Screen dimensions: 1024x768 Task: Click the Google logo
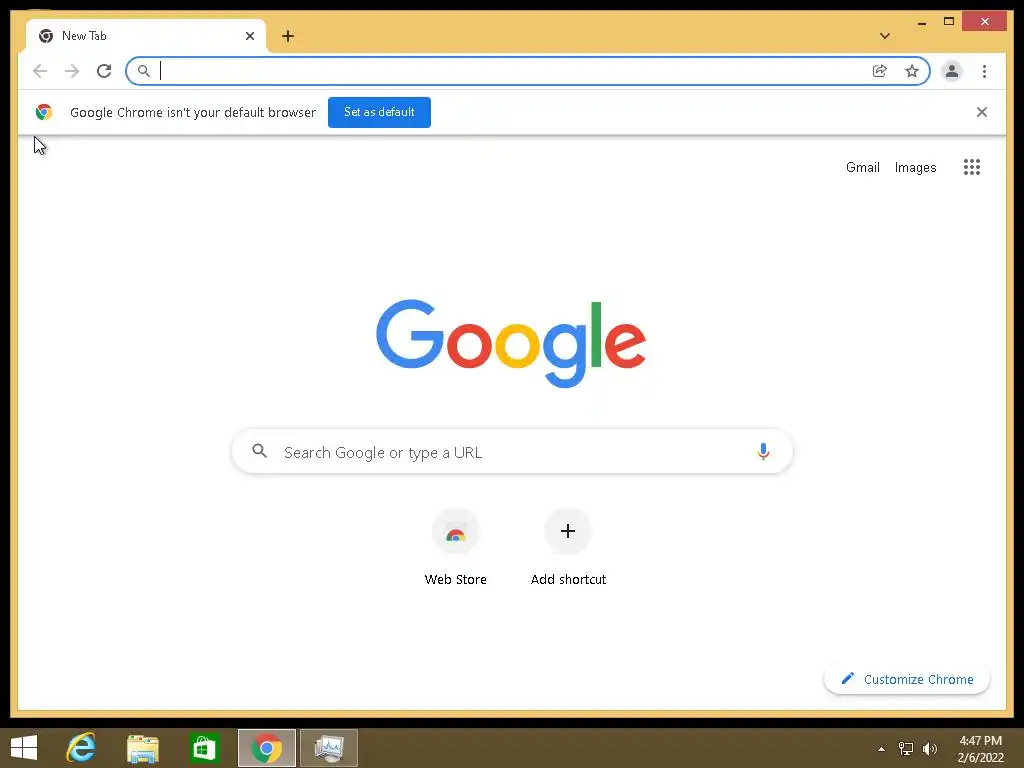[511, 343]
